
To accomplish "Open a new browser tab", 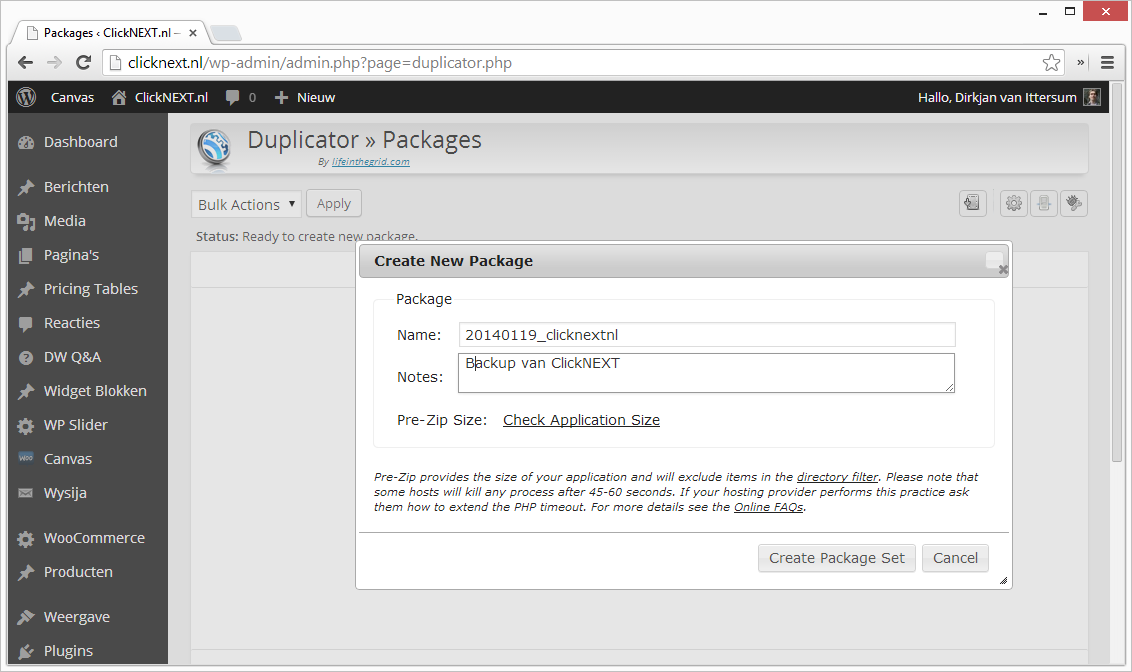I will point(226,33).
